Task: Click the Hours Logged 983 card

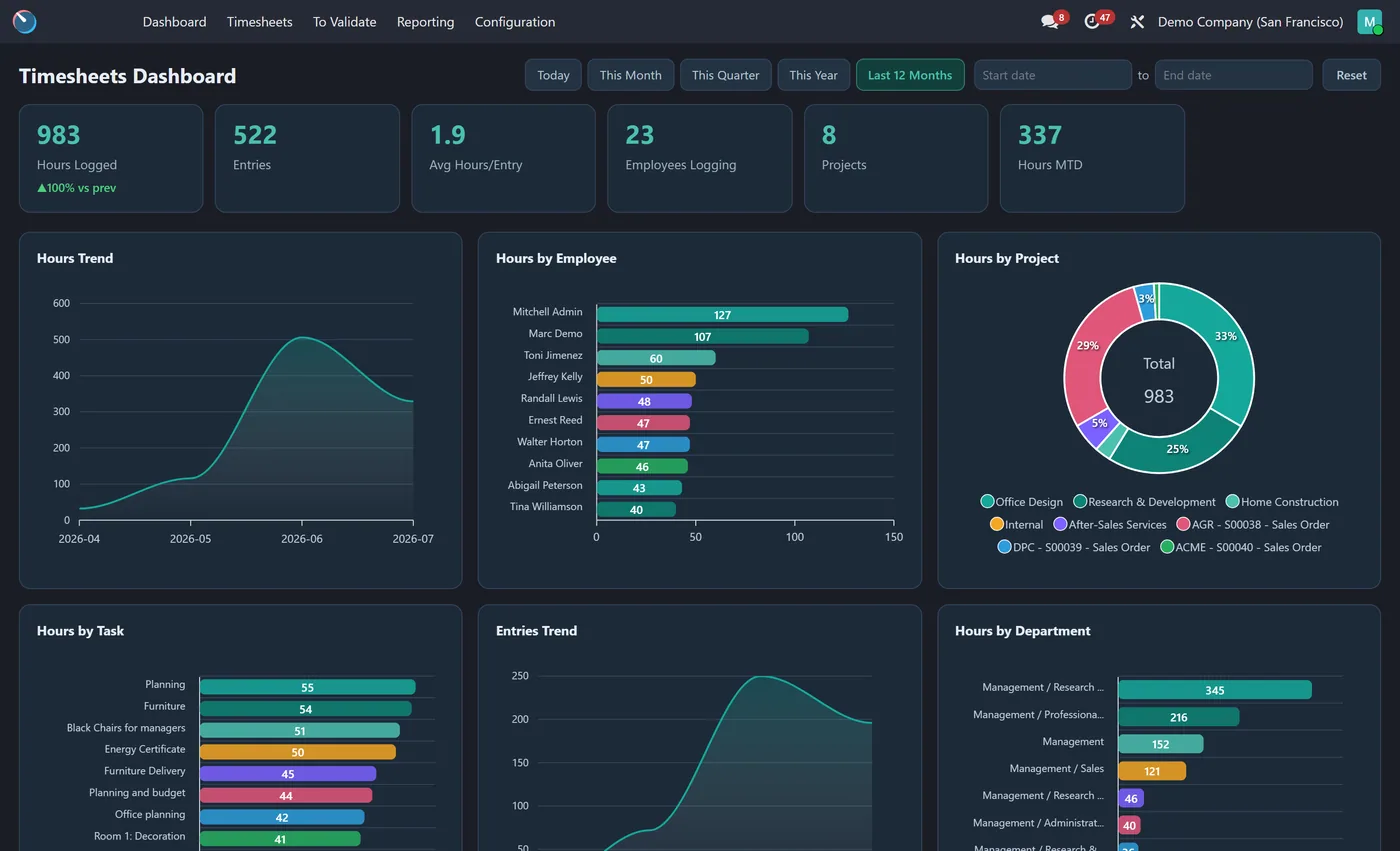Action: pyautogui.click(x=111, y=158)
